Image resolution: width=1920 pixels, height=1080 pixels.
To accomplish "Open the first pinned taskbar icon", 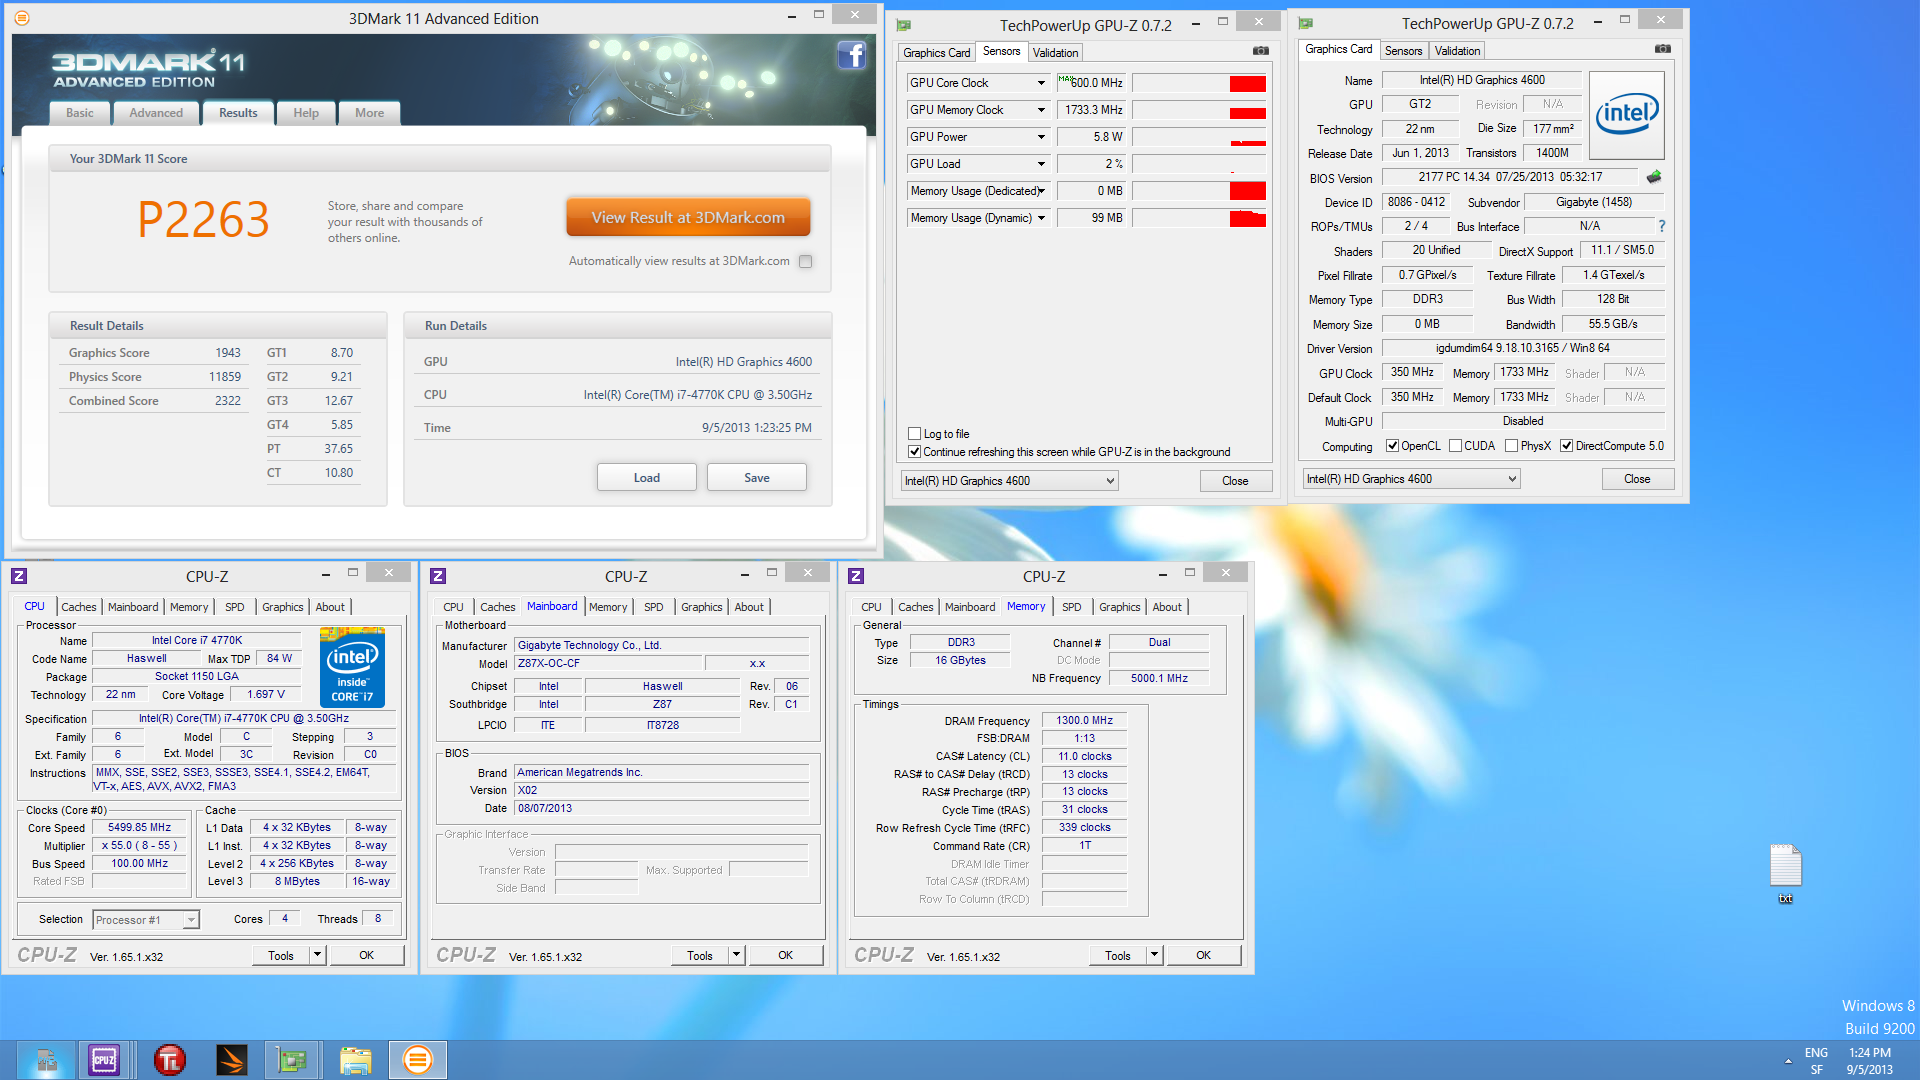I will pos(45,1060).
